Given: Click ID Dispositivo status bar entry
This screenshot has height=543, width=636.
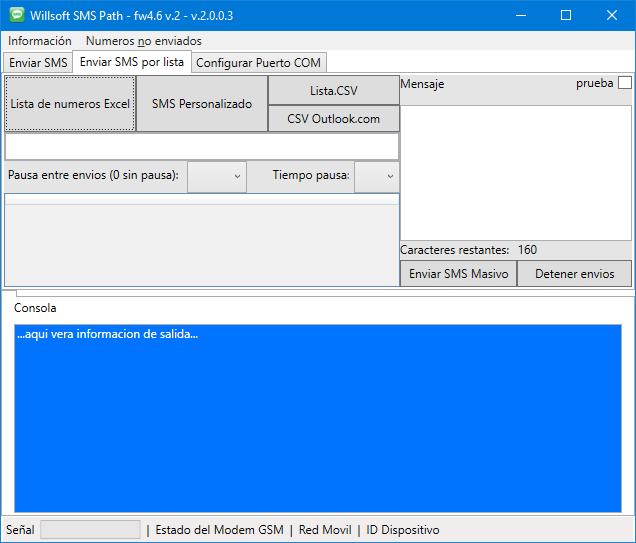Looking at the screenshot, I should click(x=403, y=530).
